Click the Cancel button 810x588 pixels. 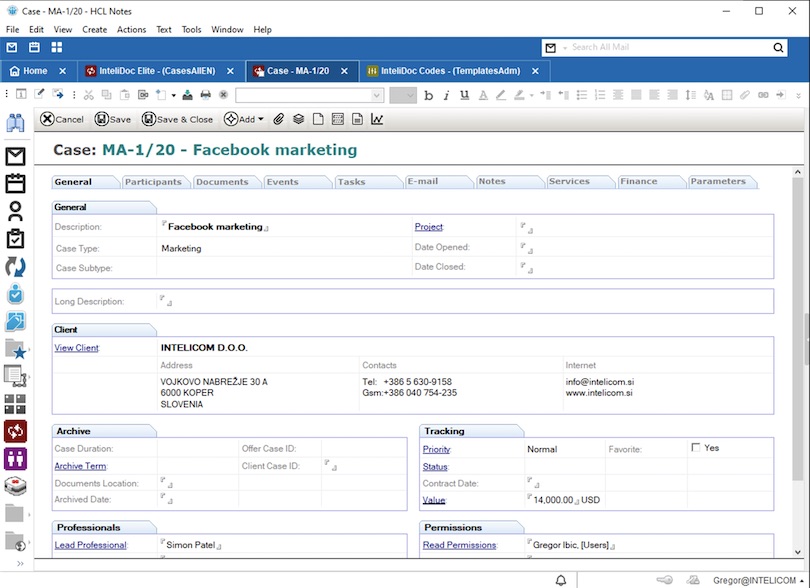point(62,119)
